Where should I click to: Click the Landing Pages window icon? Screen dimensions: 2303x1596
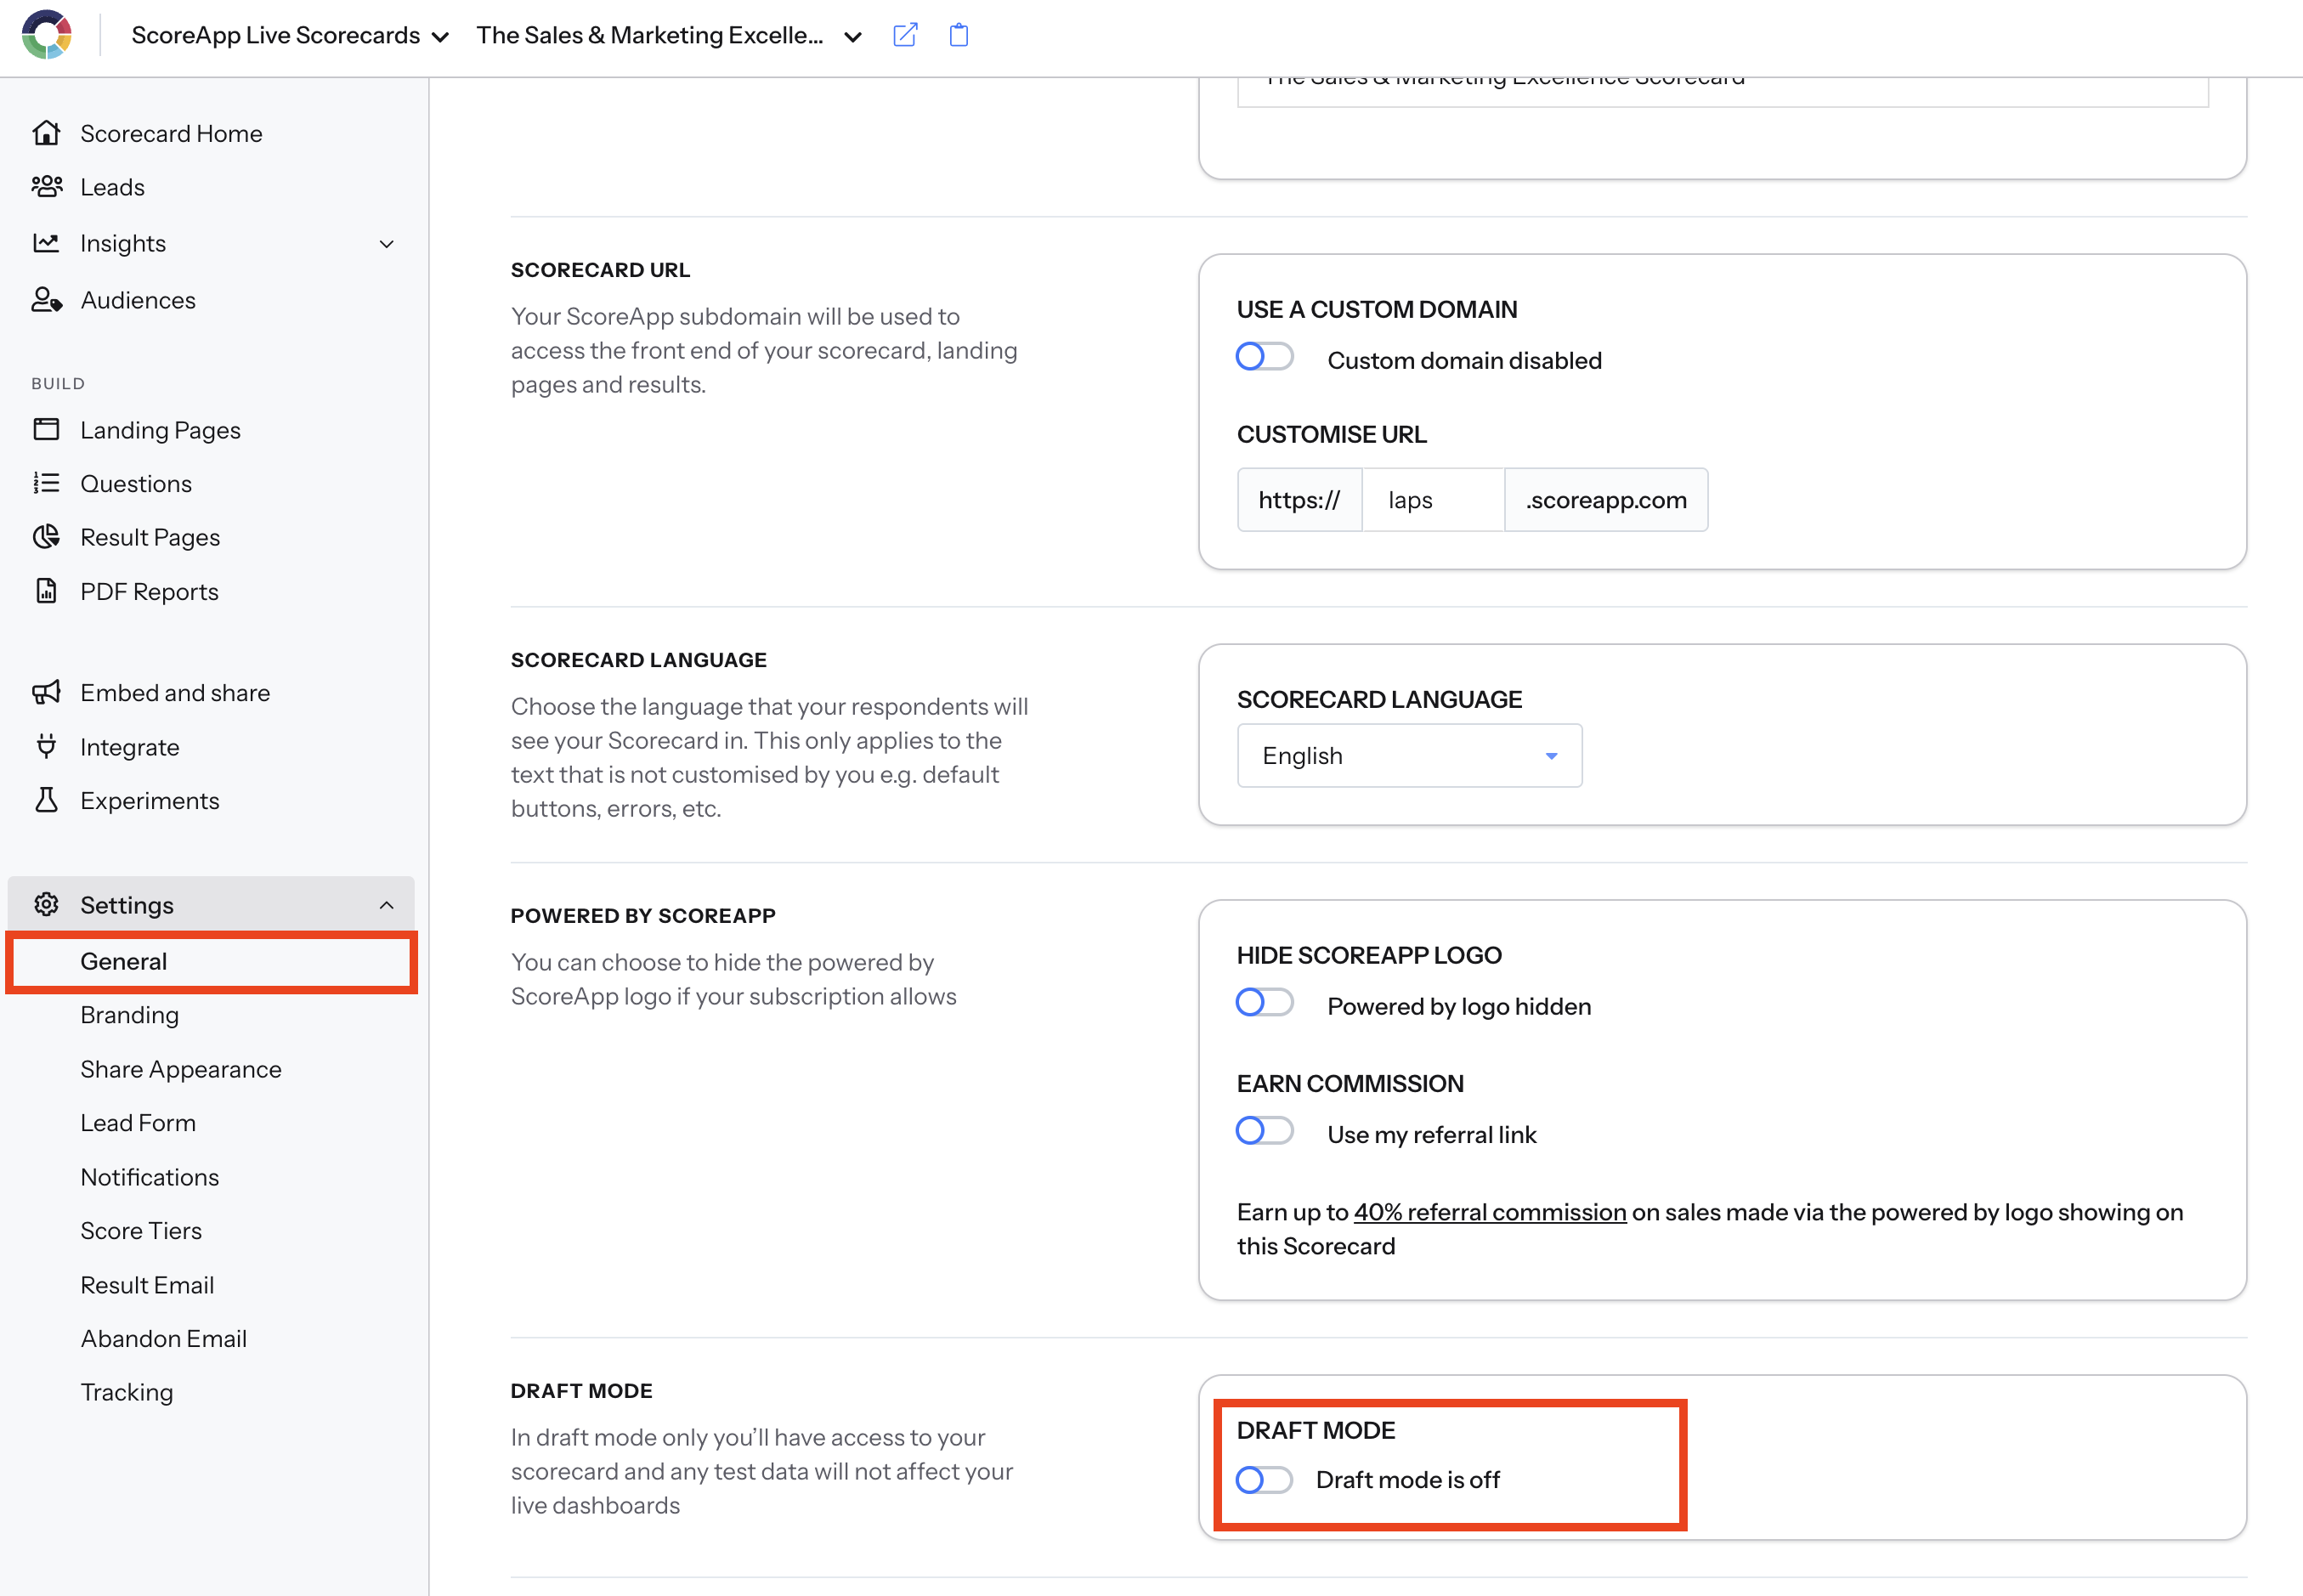pos(46,430)
